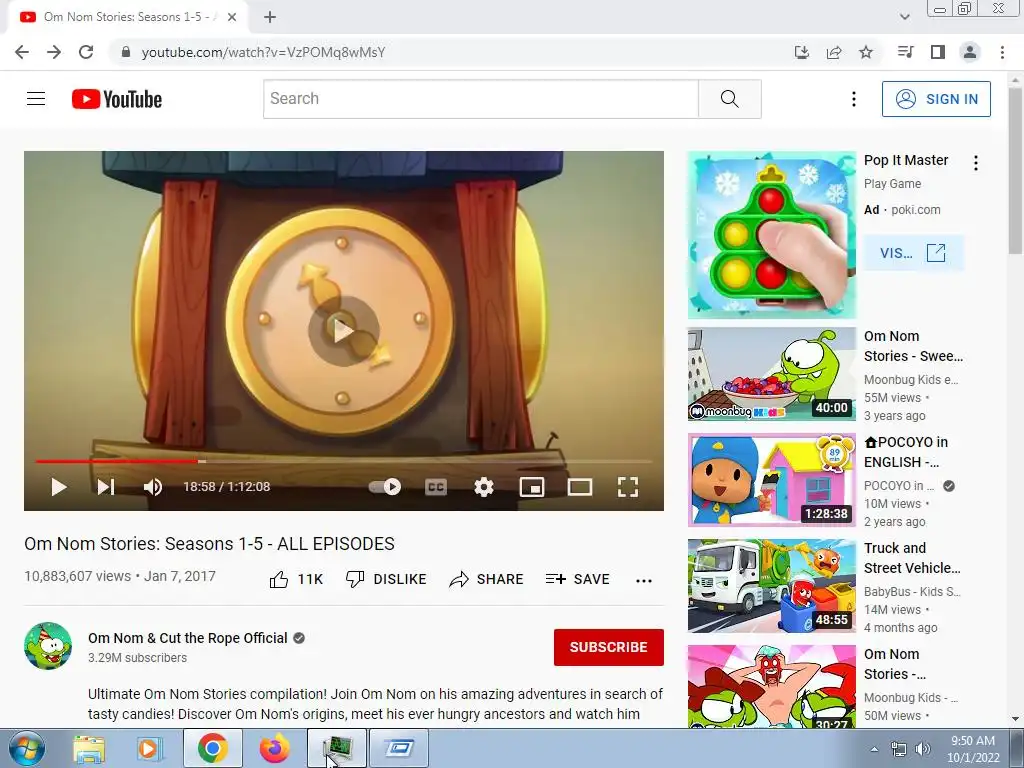This screenshot has width=1024, height=768.
Task: Toggle closed captions CC button
Action: click(436, 487)
